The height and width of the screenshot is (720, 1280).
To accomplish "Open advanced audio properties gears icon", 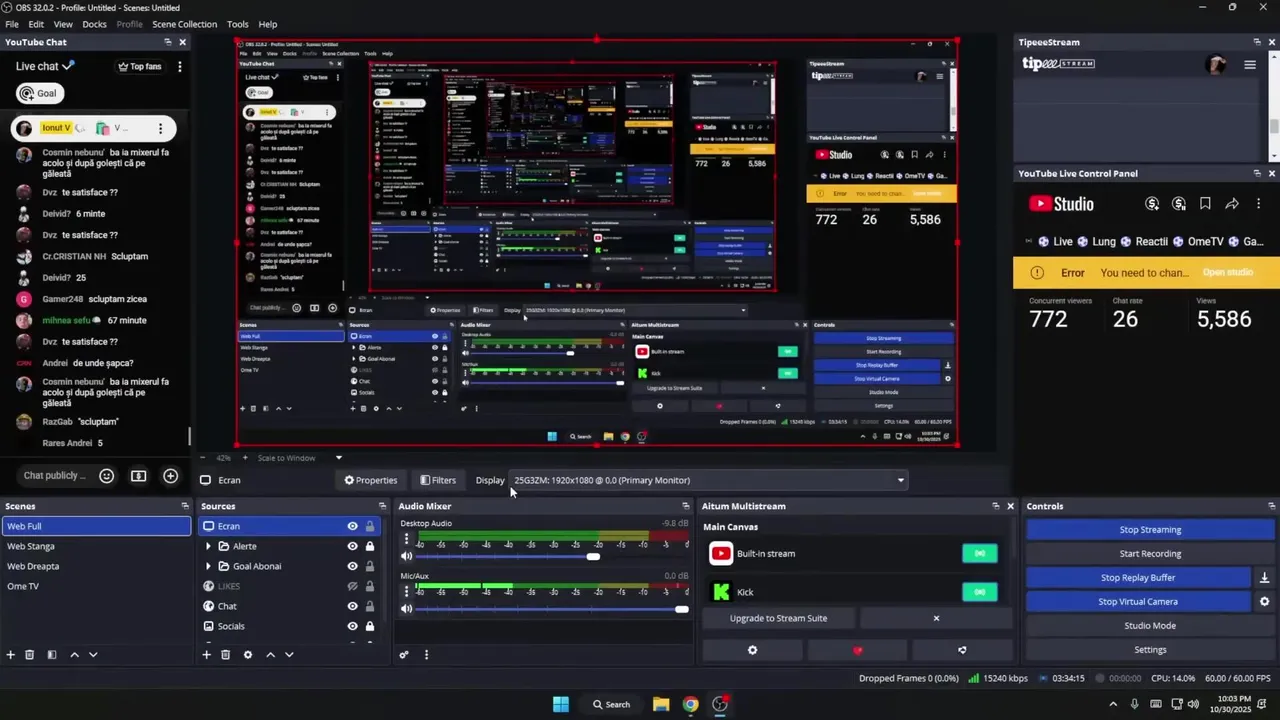I will click(404, 655).
